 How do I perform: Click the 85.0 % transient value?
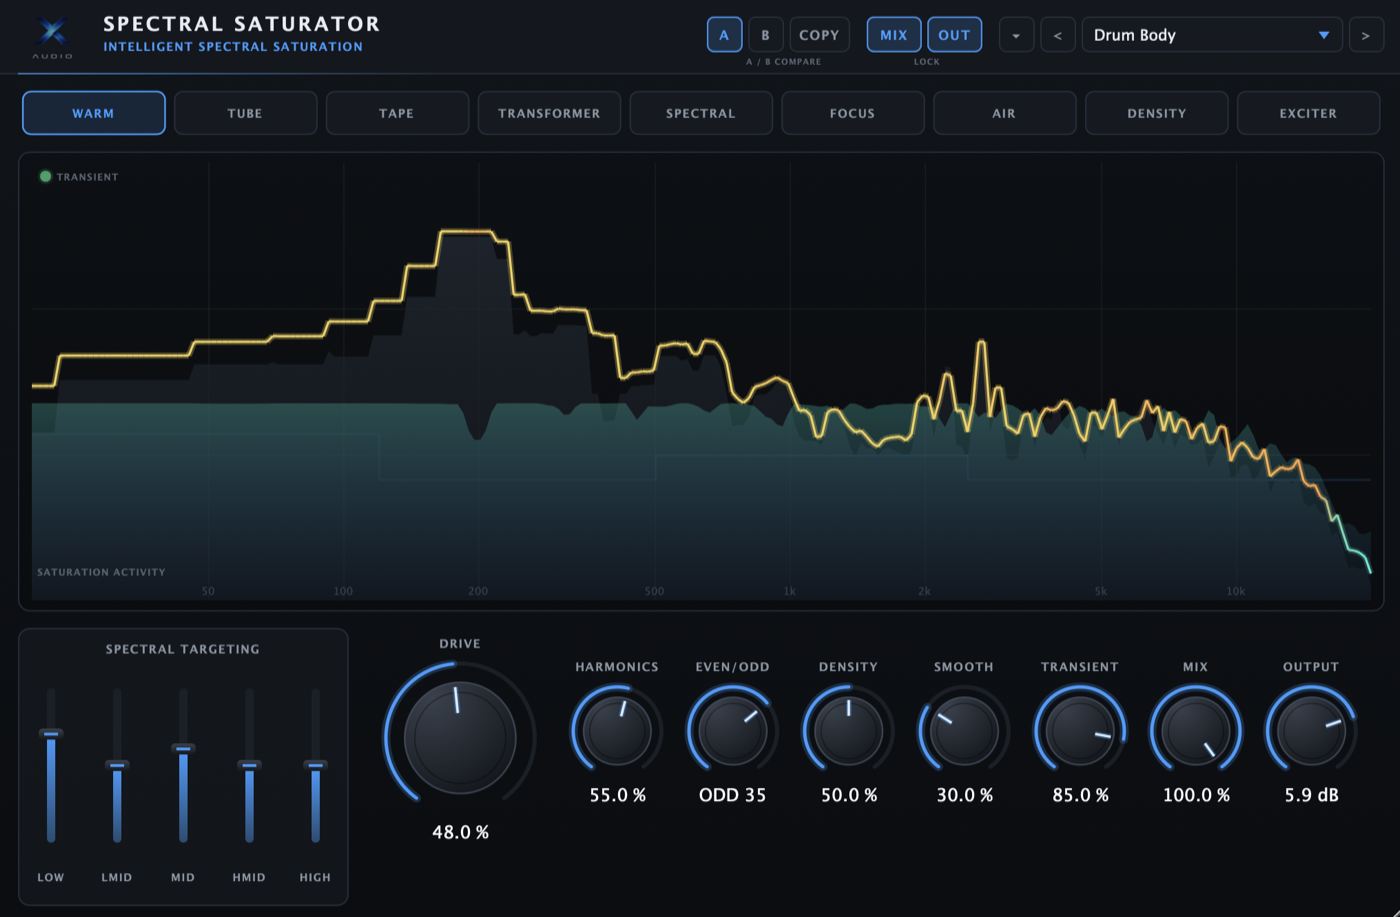pyautogui.click(x=1080, y=795)
